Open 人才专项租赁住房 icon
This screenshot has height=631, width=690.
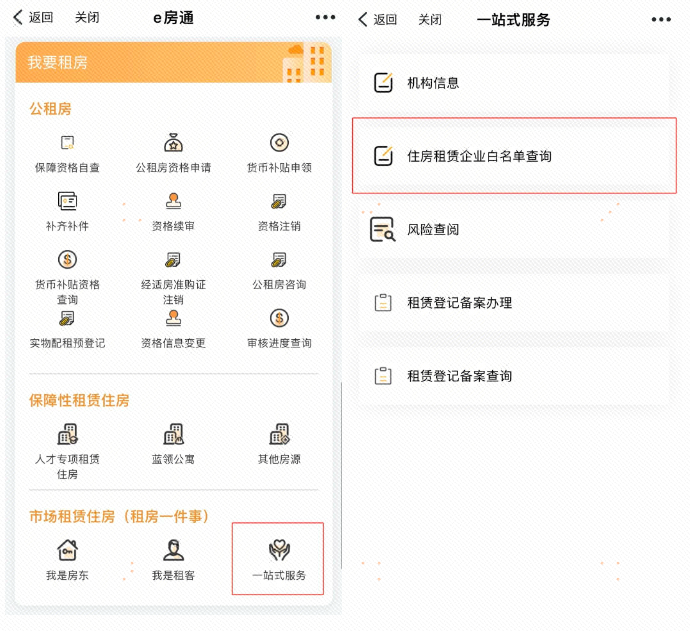pyautogui.click(x=67, y=434)
